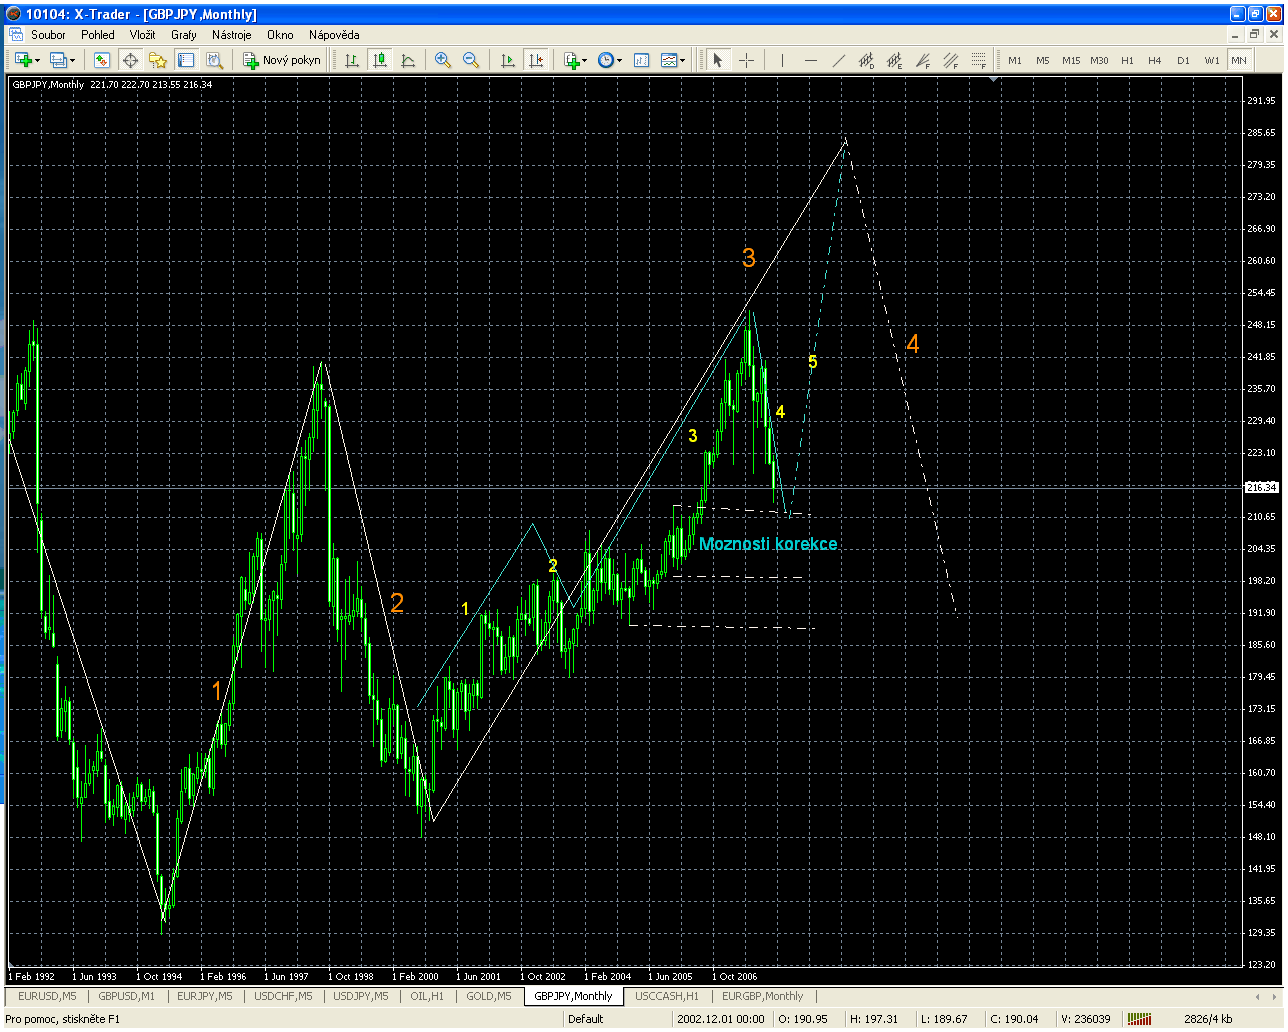Switch to the EURGBP,Monthly chart tab
The height and width of the screenshot is (1032, 1288).
coord(763,996)
